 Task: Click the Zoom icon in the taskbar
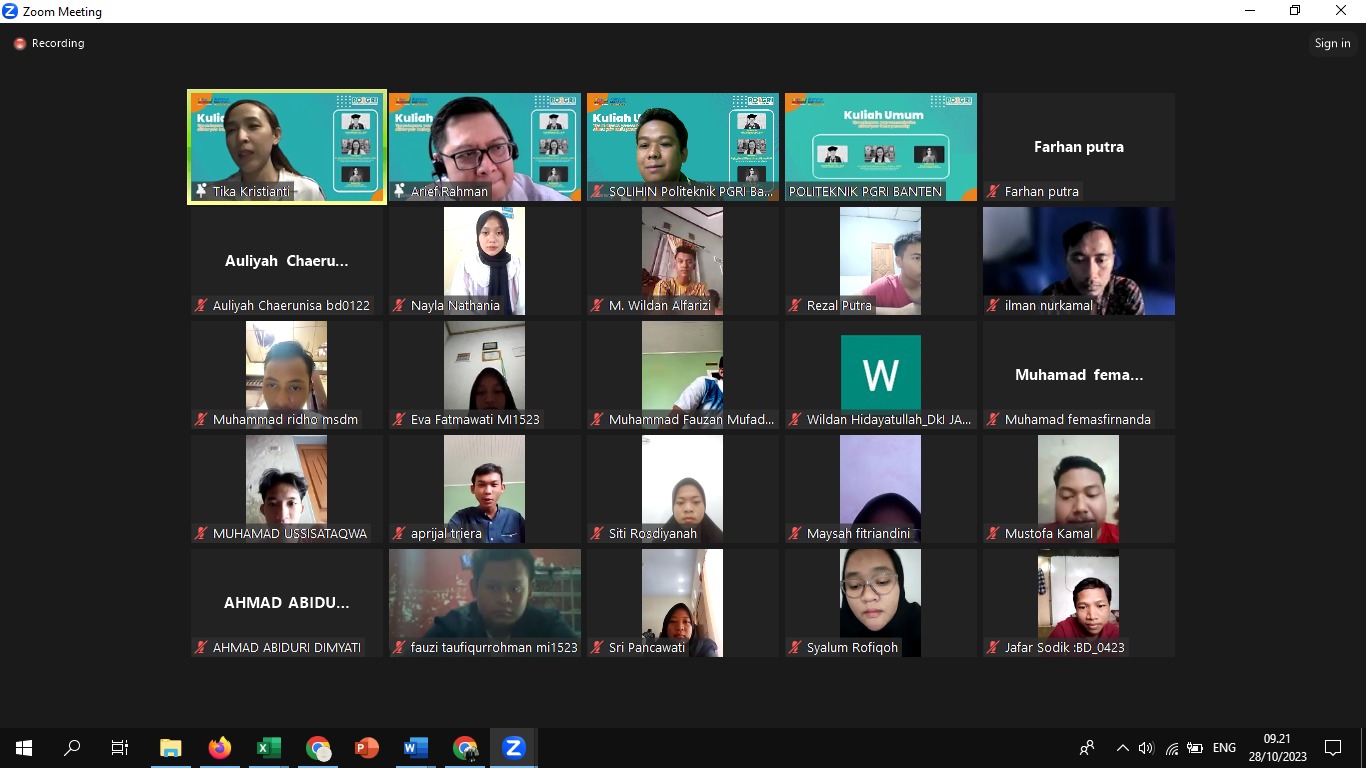click(x=514, y=748)
